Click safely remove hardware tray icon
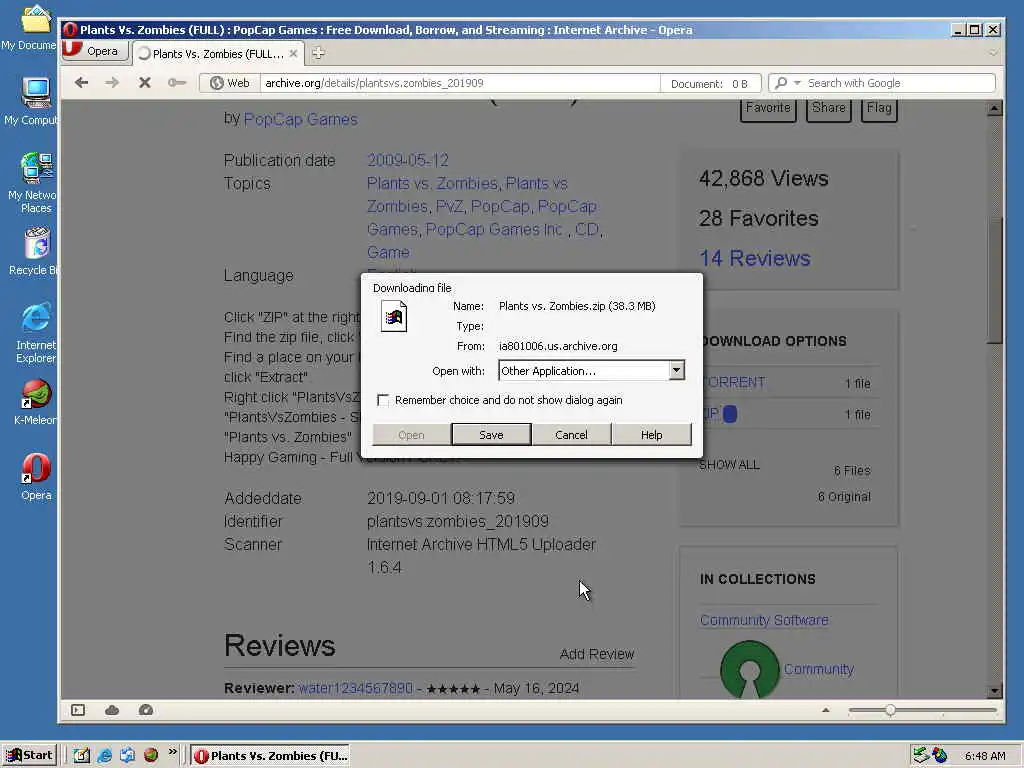 [x=921, y=756]
